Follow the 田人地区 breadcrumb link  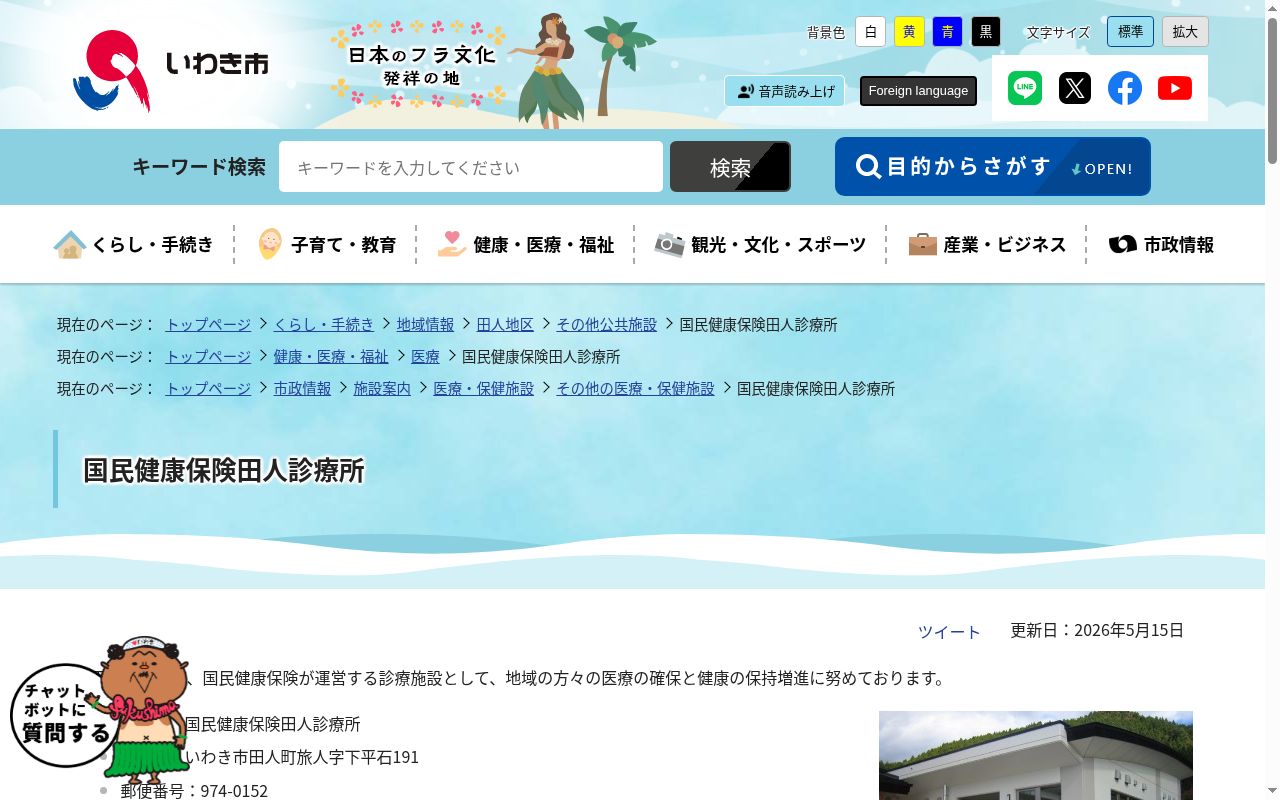coord(505,324)
